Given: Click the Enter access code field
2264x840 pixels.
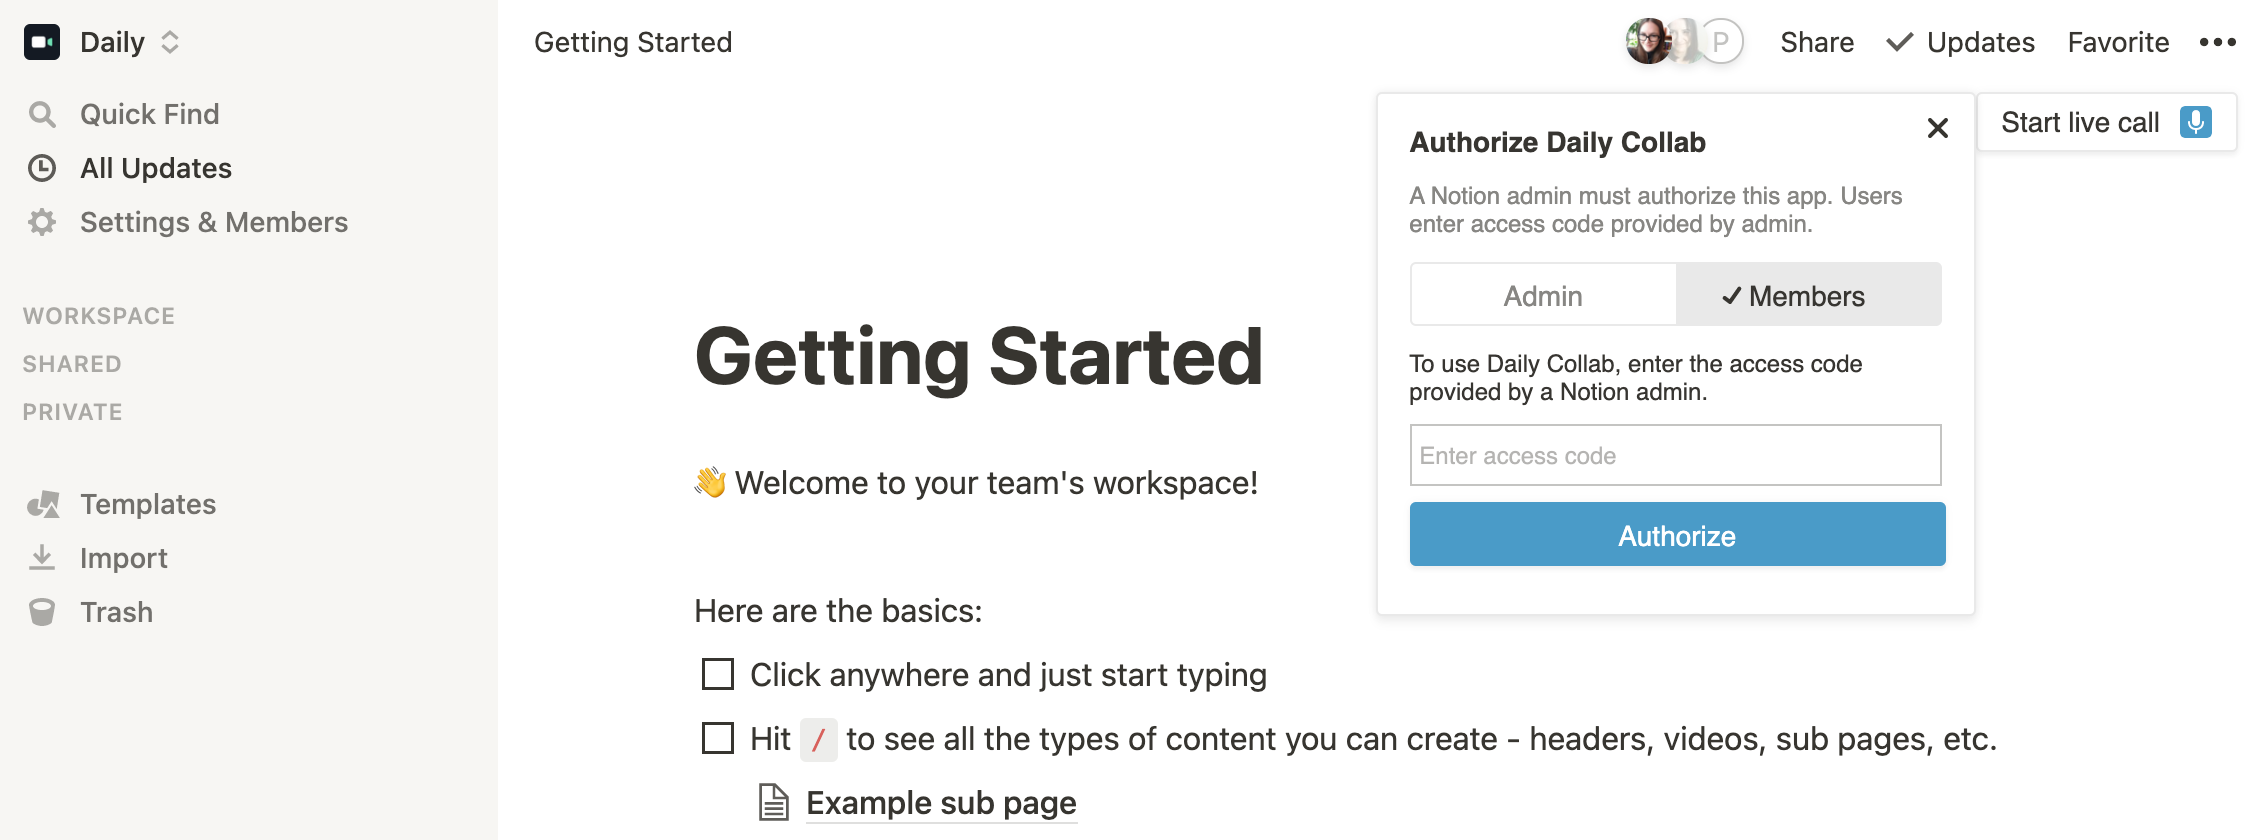Looking at the screenshot, I should (1675, 455).
